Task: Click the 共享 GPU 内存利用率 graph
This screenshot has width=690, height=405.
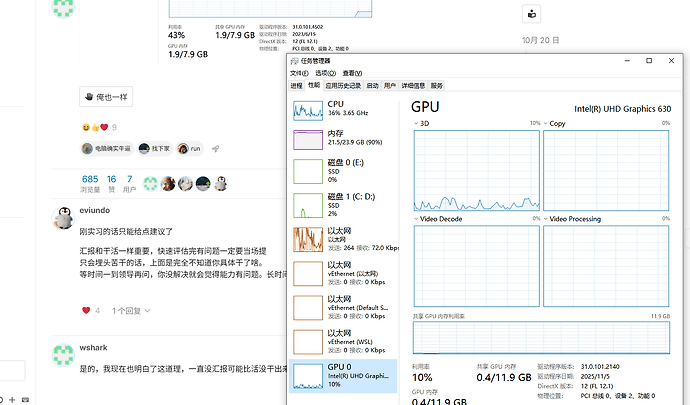Action: pos(541,338)
